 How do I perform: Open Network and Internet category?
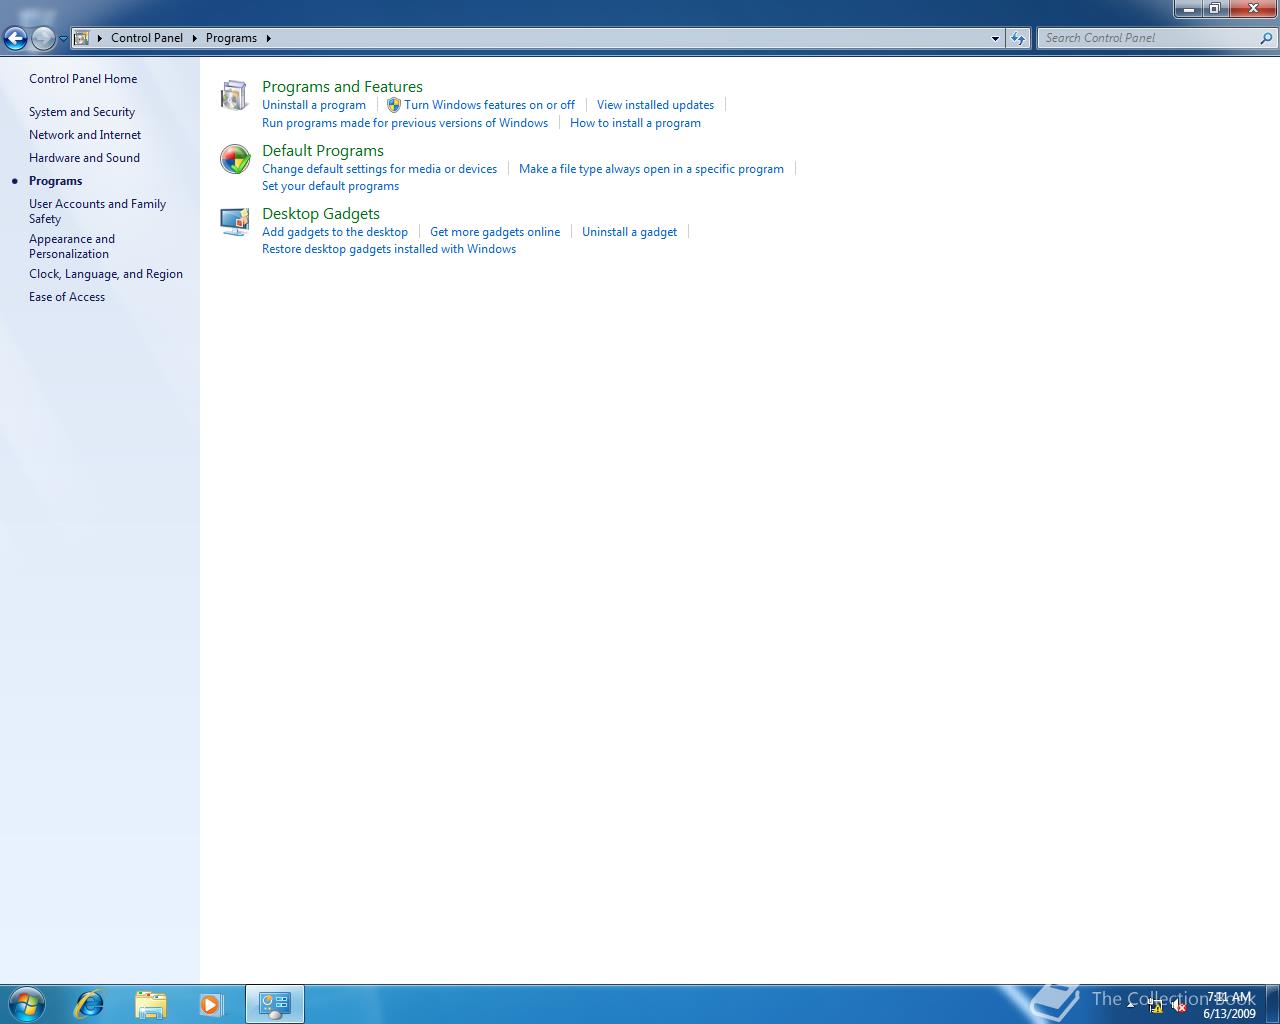85,135
